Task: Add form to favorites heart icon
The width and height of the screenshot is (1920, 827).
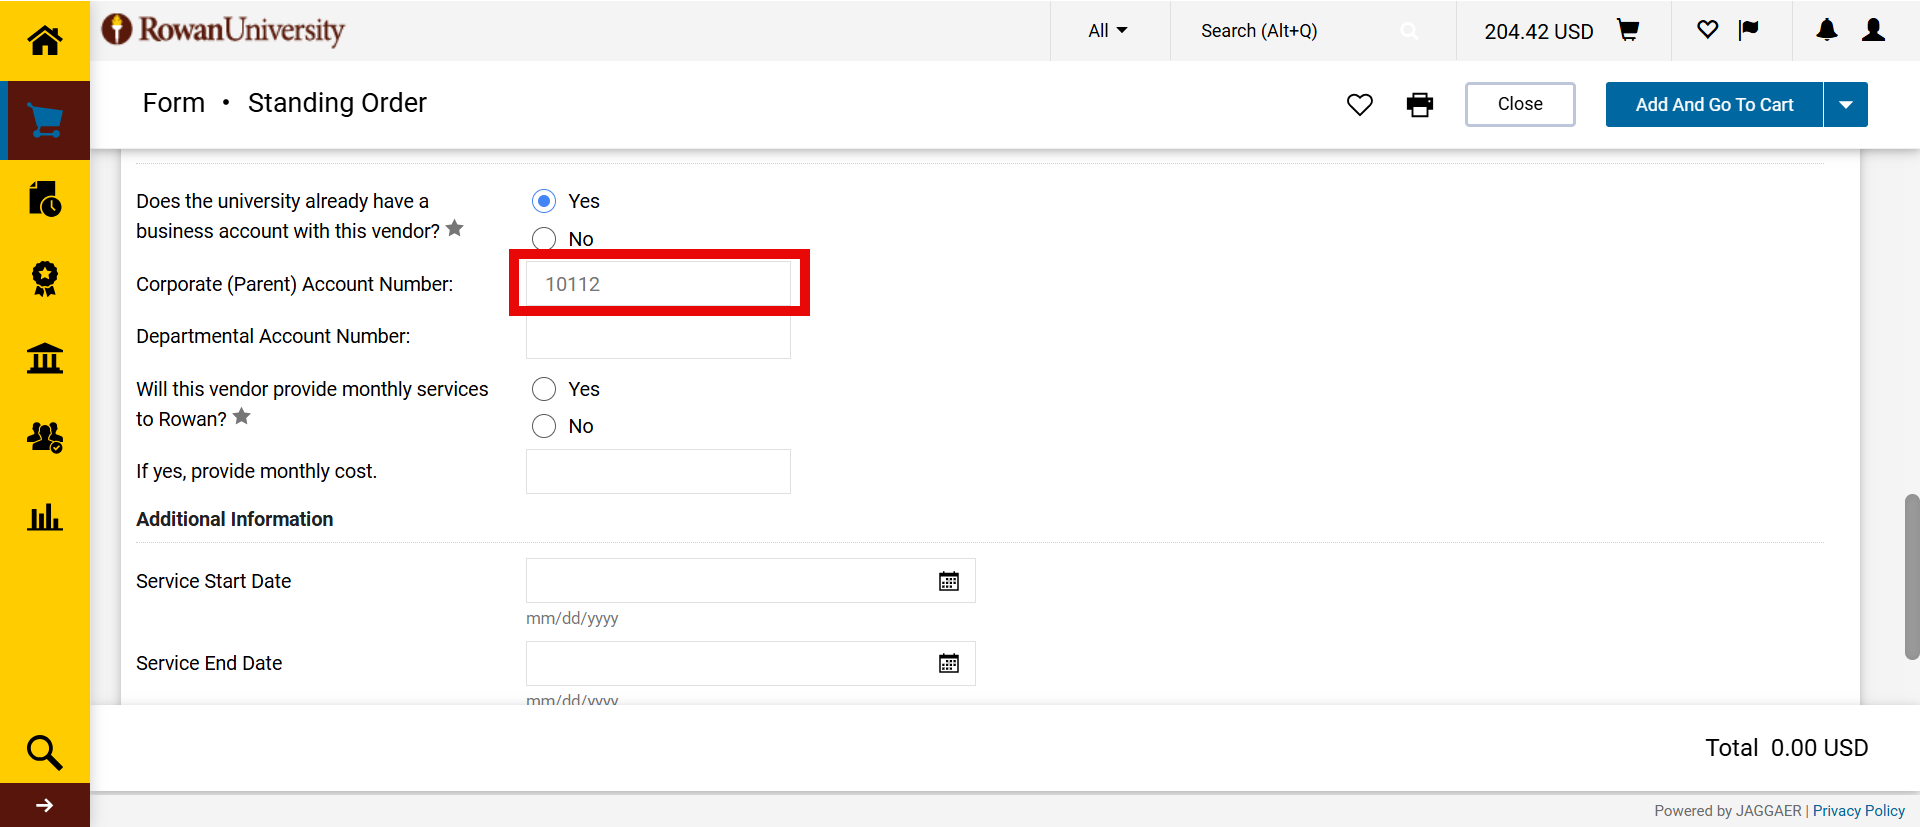Action: [1359, 105]
